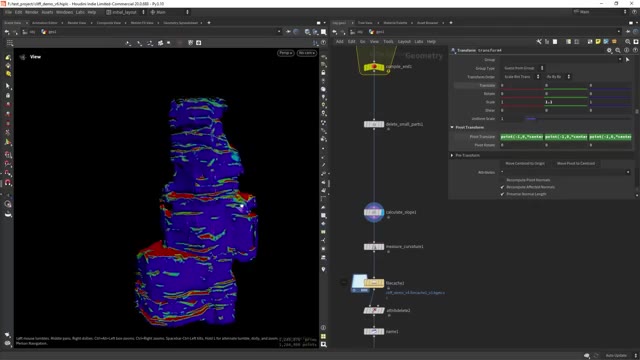Select the calculate_slope1 node

pyautogui.click(x=374, y=212)
